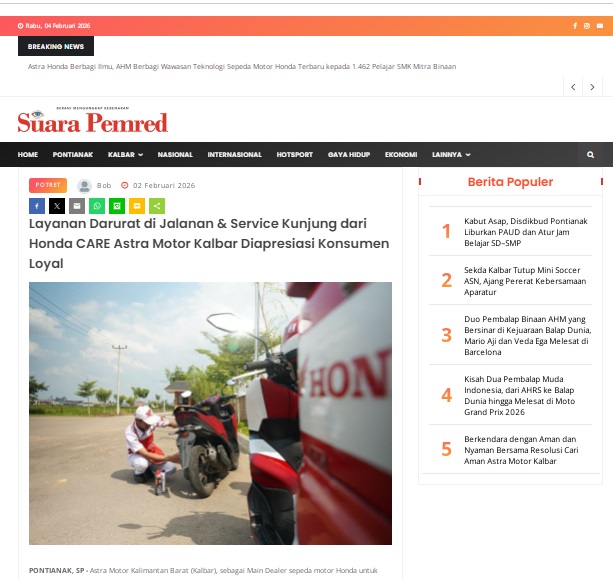The image size is (613, 579).
Task: Click the POTRET category badge
Action: pyautogui.click(x=48, y=185)
